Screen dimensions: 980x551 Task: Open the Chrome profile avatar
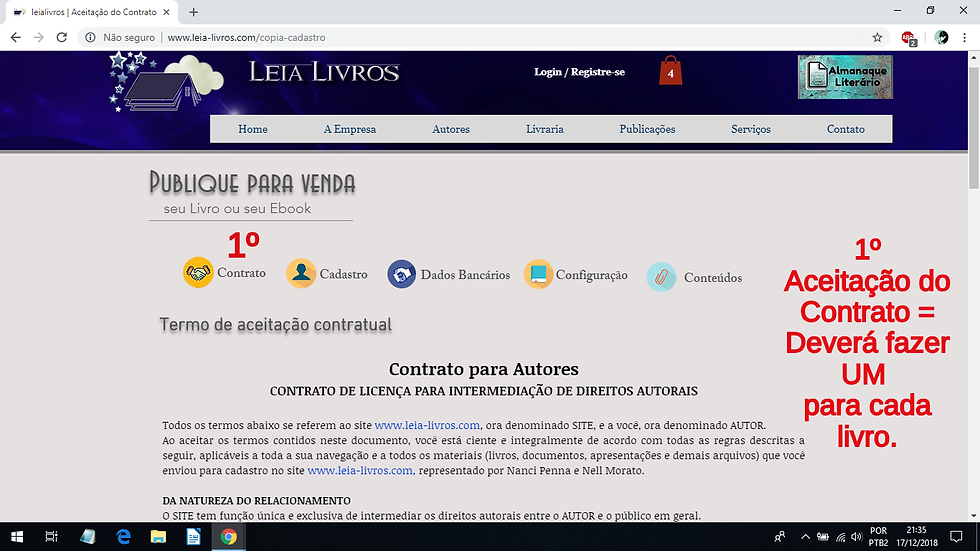click(x=941, y=37)
